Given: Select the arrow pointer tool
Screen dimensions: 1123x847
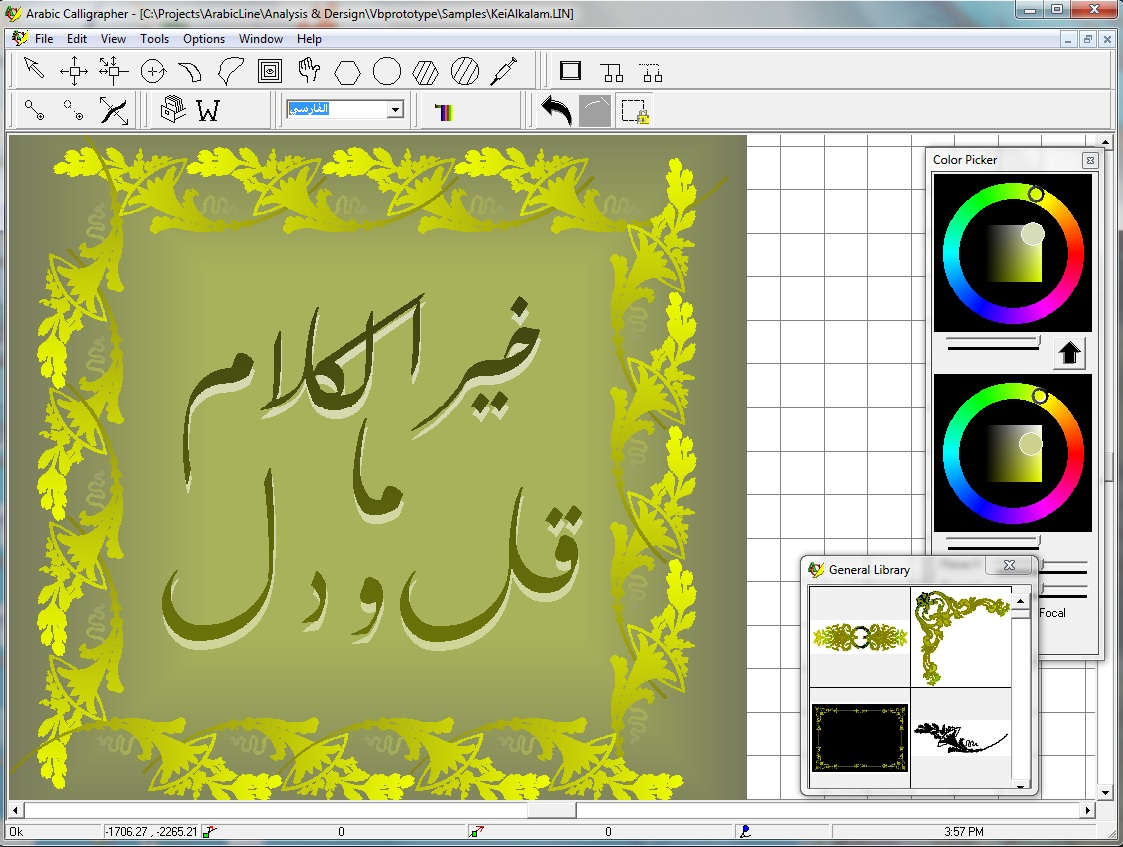Looking at the screenshot, I should tap(34, 69).
